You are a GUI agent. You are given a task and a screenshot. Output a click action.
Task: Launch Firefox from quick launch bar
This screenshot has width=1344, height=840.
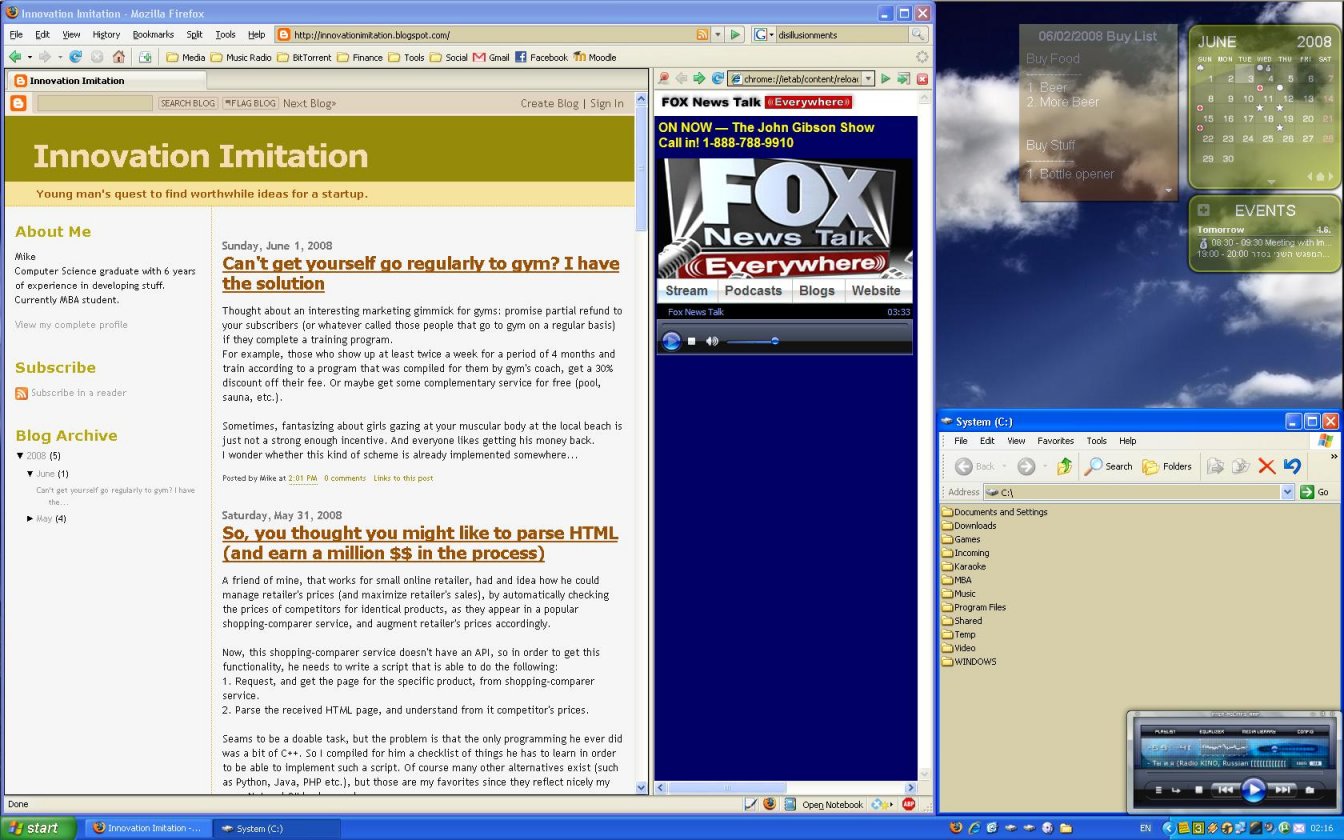[x=955, y=828]
